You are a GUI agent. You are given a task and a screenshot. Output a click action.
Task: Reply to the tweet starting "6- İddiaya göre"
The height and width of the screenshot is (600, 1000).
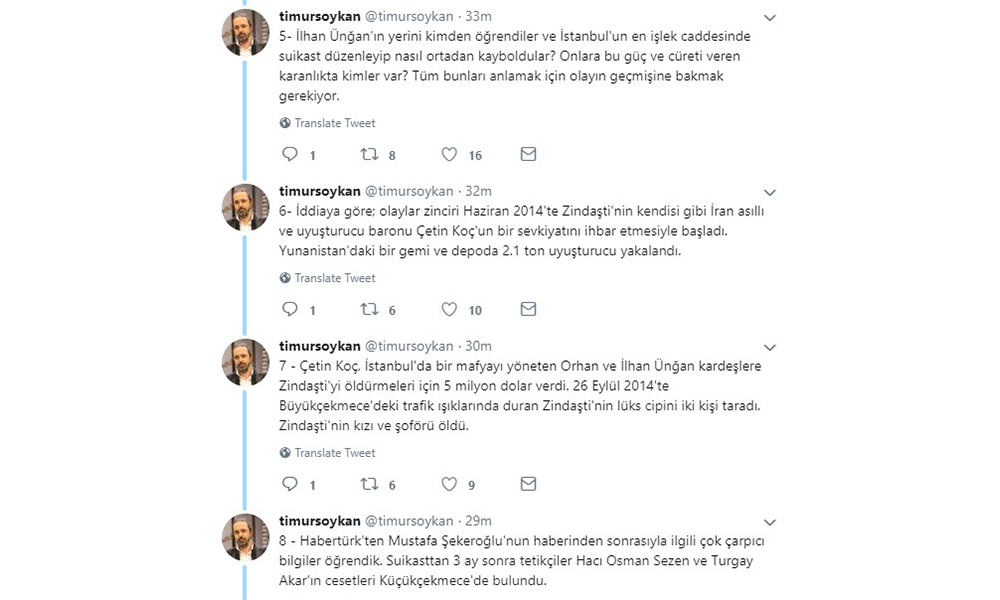pyautogui.click(x=290, y=310)
